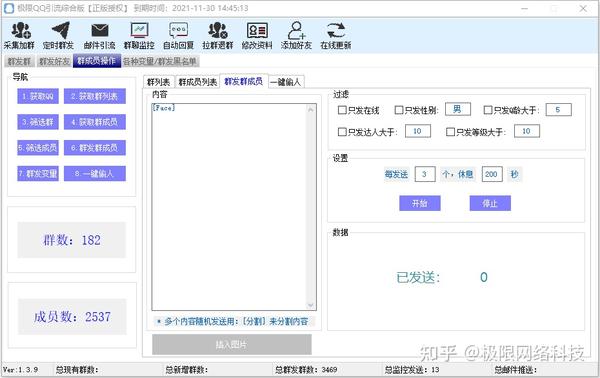
Task: Click the 修改资料 ID card icon
Action: 257,36
